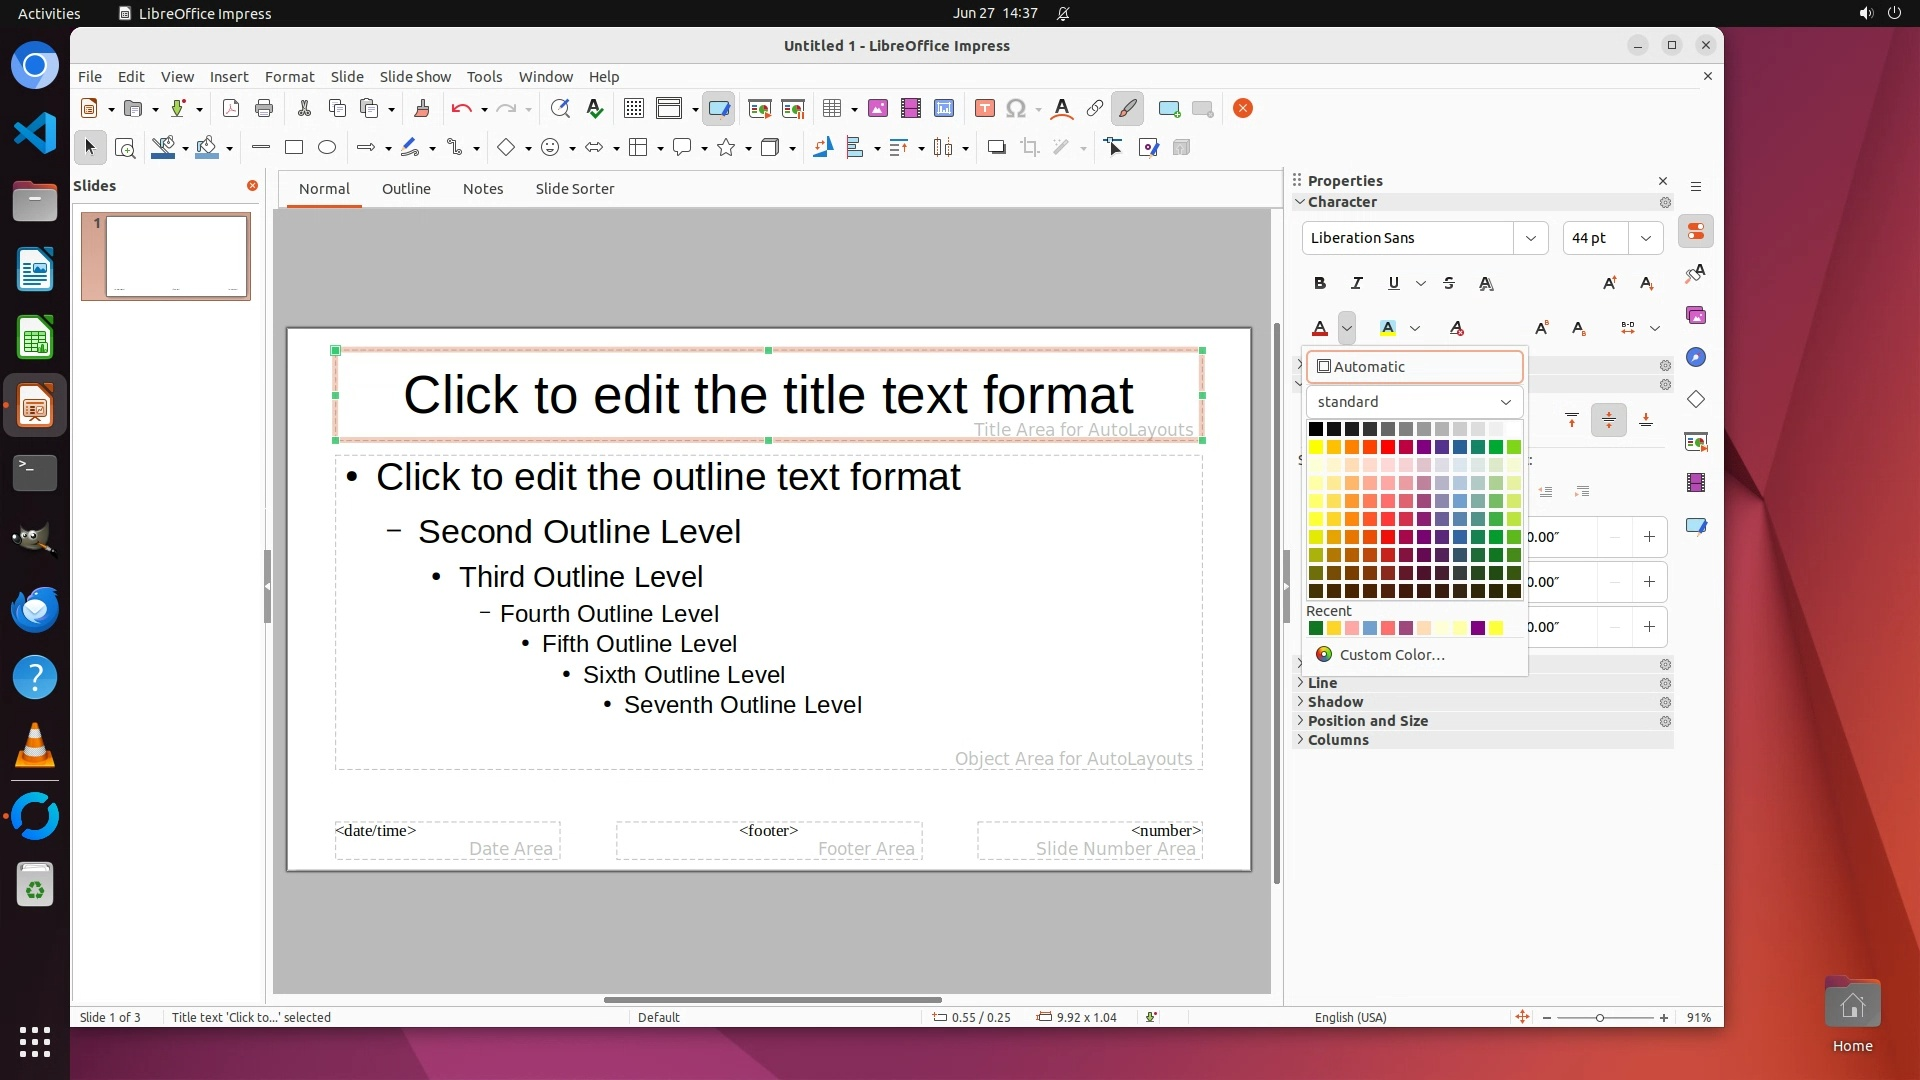Pick the black swatch in the palette
Viewport: 1920px width, 1080px height.
tap(1316, 429)
